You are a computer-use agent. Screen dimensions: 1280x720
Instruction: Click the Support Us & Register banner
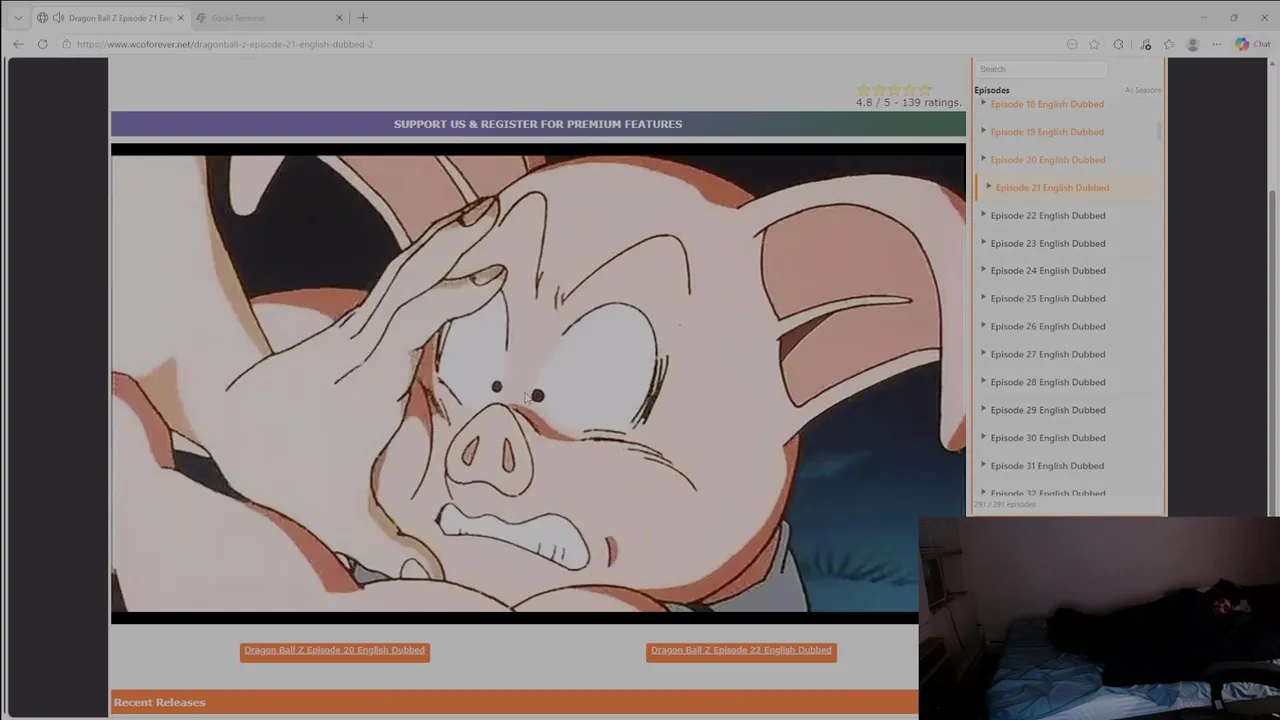coord(538,124)
